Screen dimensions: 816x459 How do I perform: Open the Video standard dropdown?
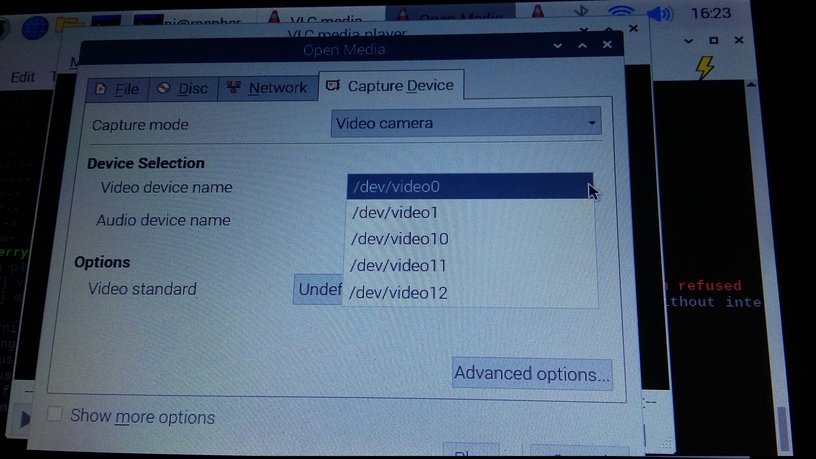click(x=318, y=289)
